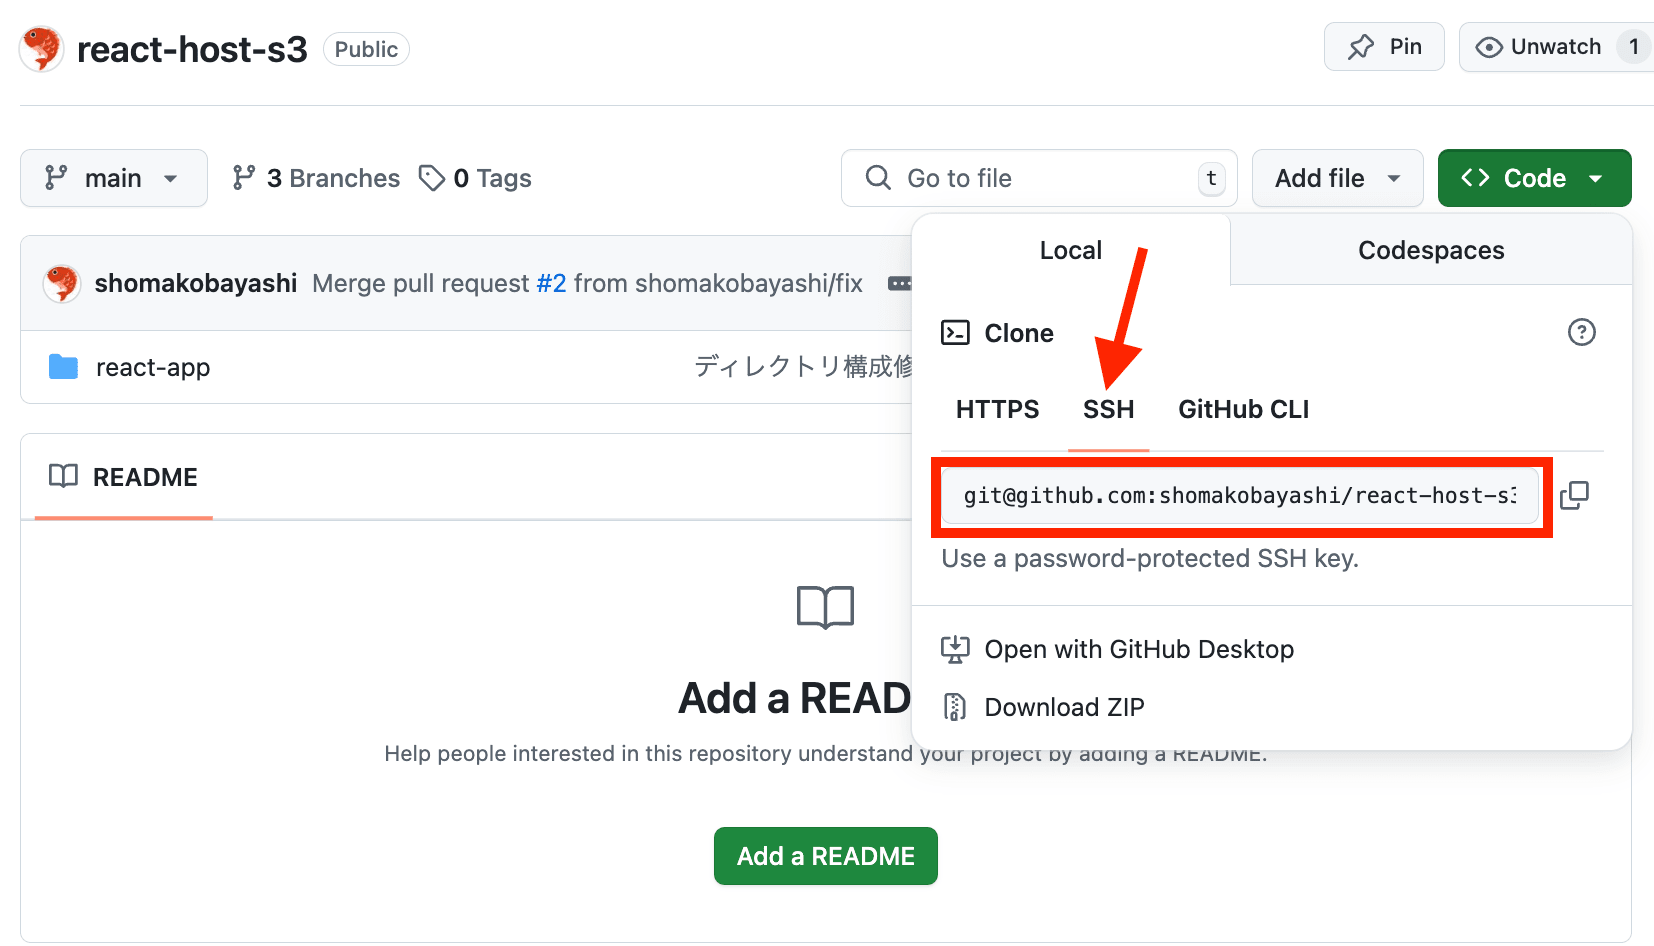Expand commit message ellipsis button
Screen dimensions: 1654x946
click(899, 283)
